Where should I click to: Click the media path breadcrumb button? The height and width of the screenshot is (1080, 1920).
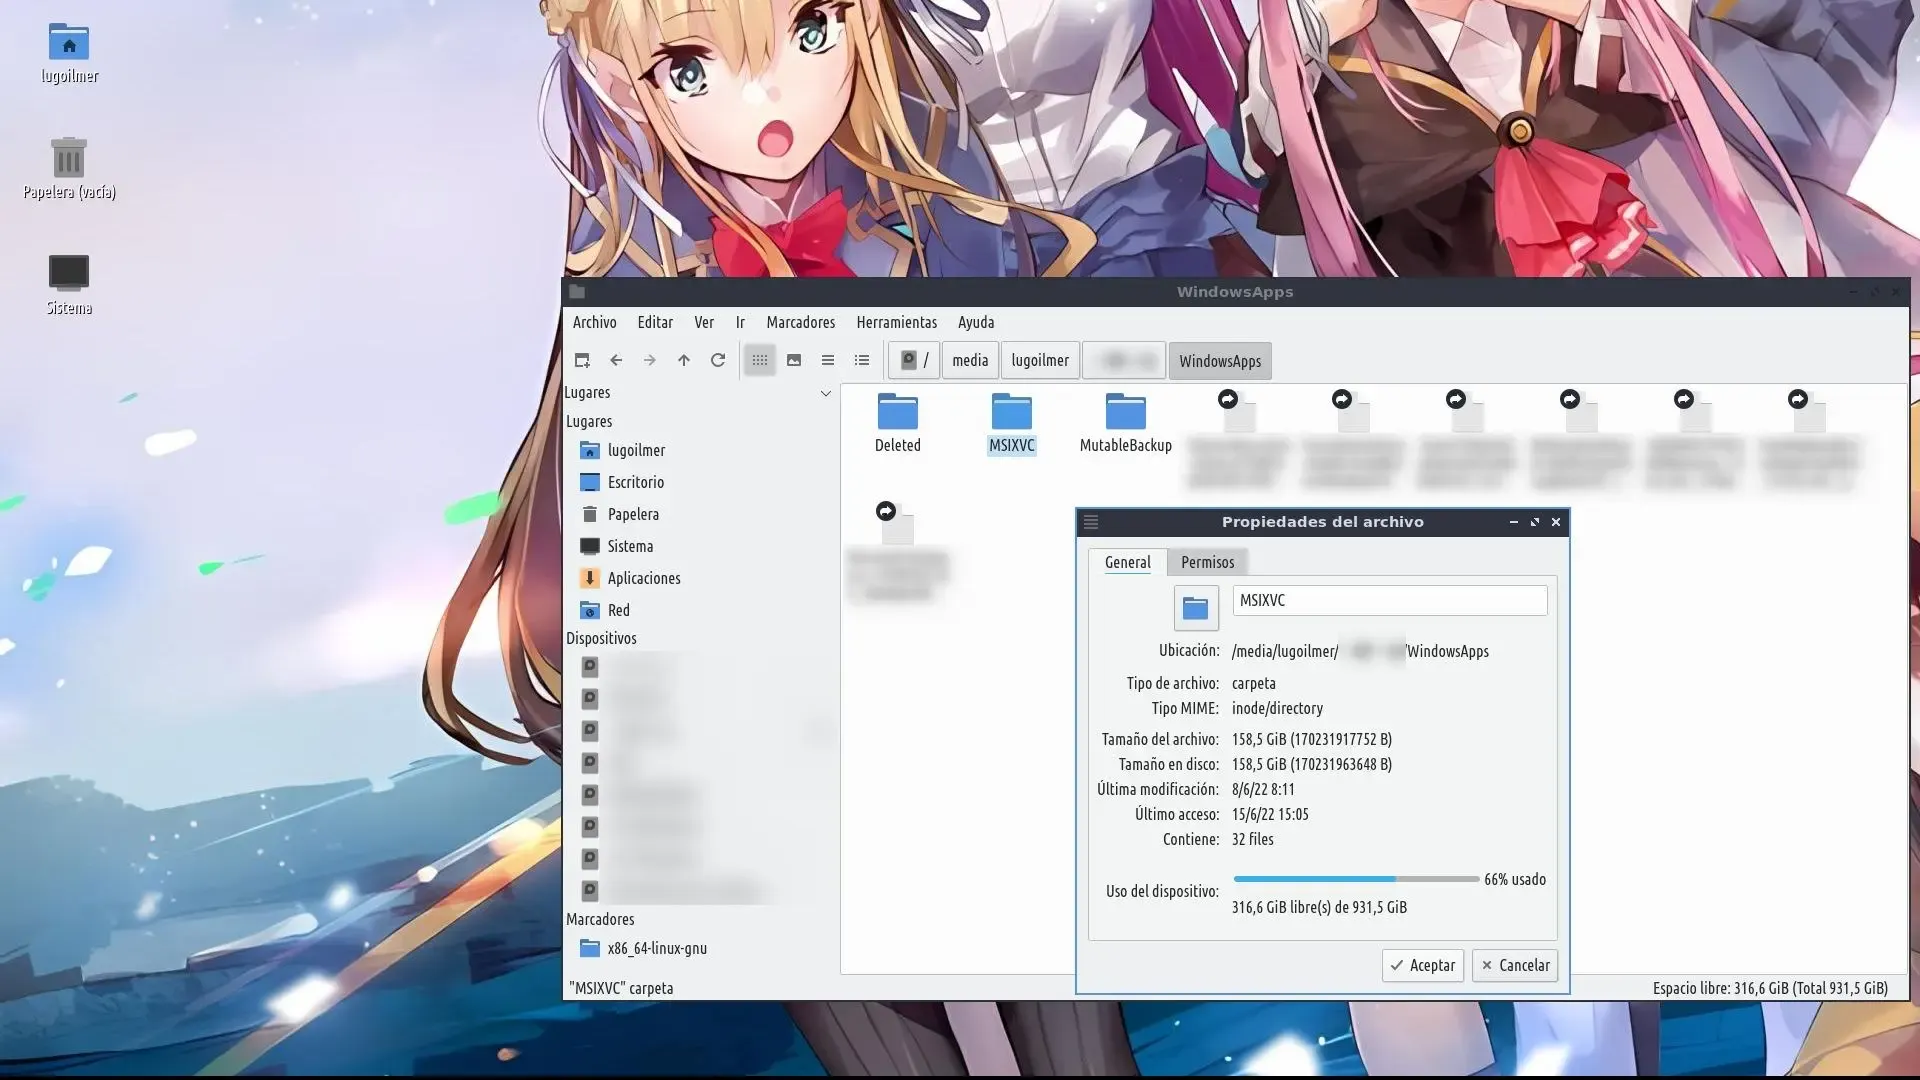click(x=969, y=361)
